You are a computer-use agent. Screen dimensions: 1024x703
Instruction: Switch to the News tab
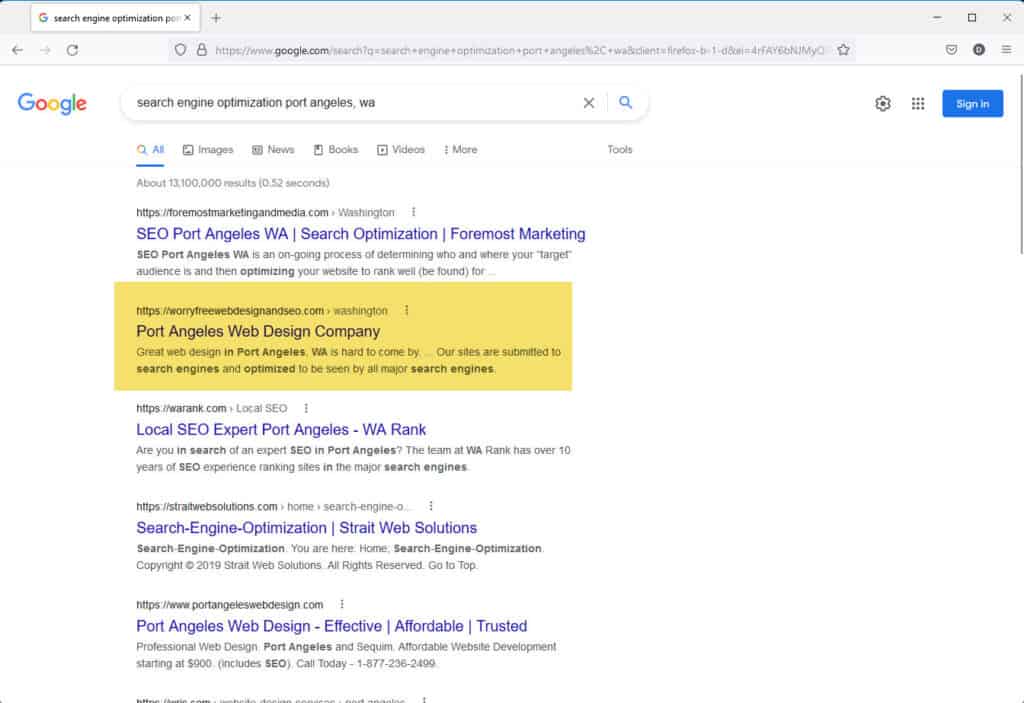(273, 150)
